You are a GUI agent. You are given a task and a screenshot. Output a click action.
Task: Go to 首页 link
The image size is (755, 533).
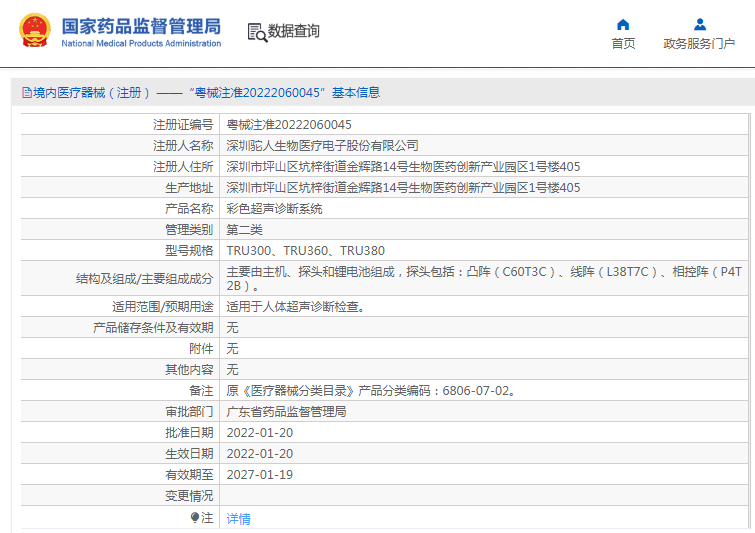[x=623, y=44]
